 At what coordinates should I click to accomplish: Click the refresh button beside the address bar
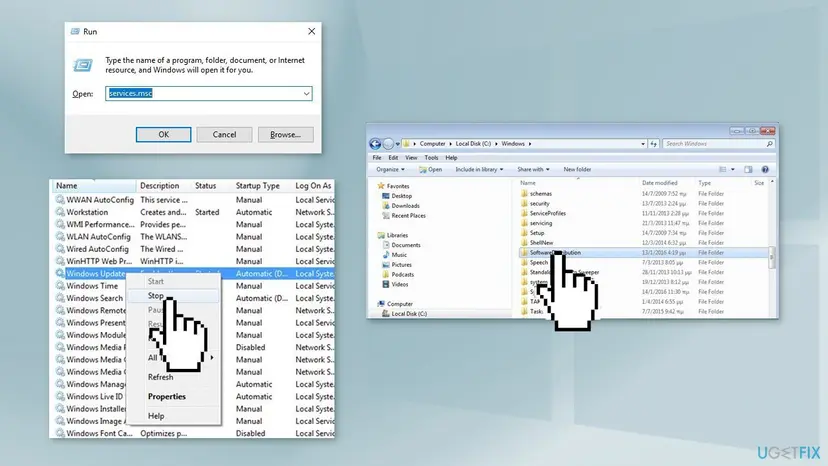click(654, 144)
